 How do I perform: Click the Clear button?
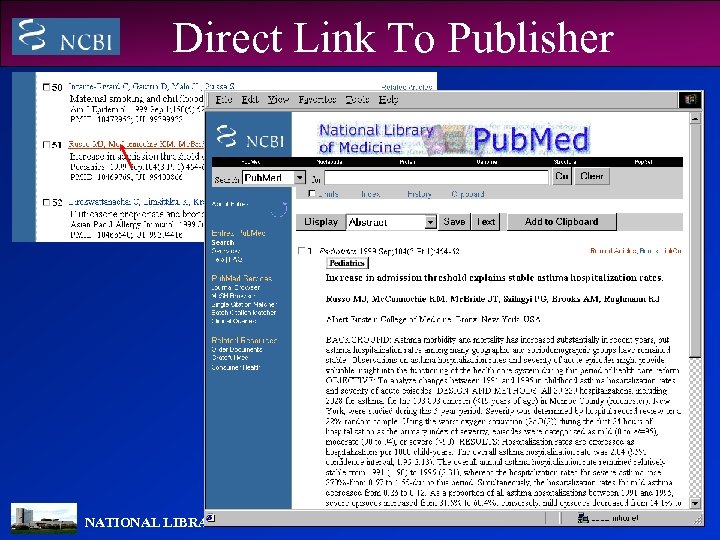click(x=591, y=176)
